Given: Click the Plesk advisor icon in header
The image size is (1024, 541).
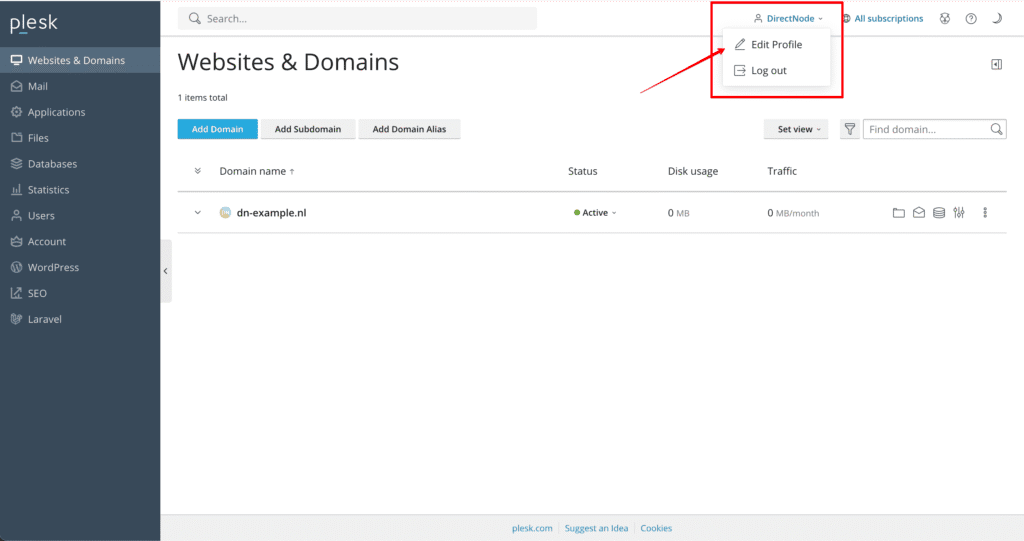Looking at the screenshot, I should pyautogui.click(x=945, y=19).
